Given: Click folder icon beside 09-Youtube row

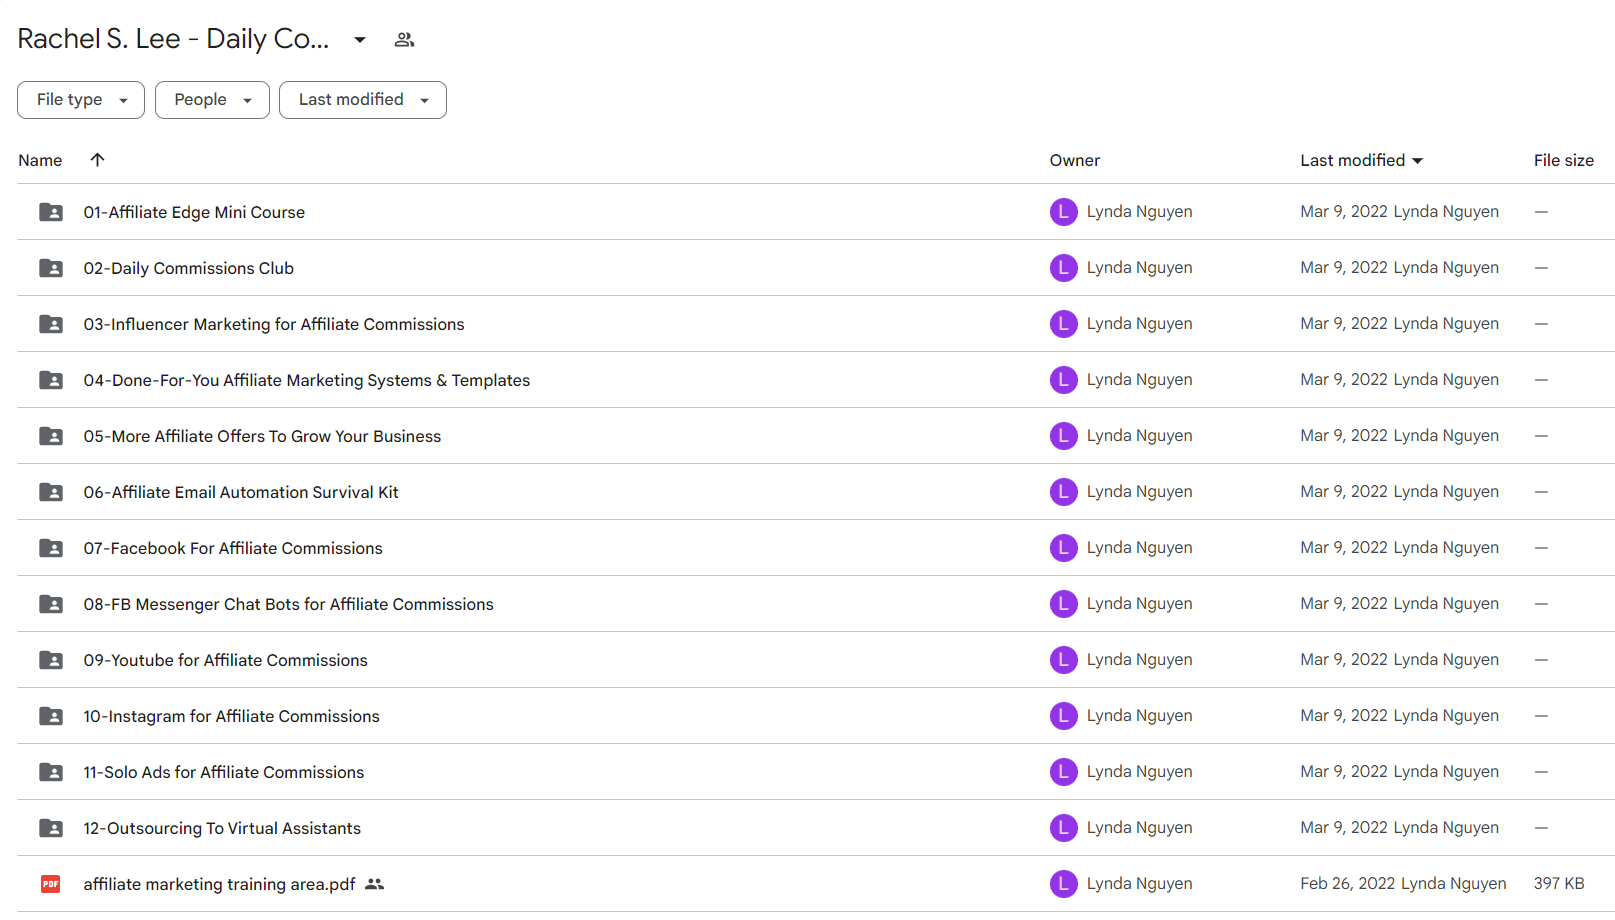Looking at the screenshot, I should click(x=51, y=660).
